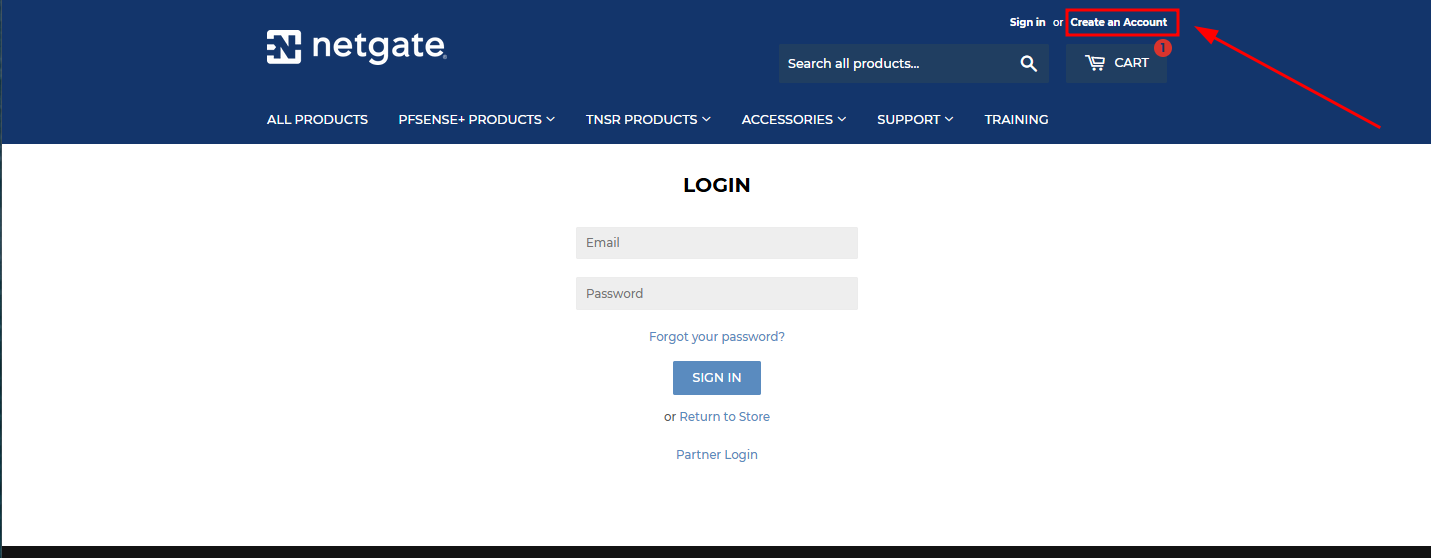
Task: Open the TNSR Products menu
Action: pos(648,119)
